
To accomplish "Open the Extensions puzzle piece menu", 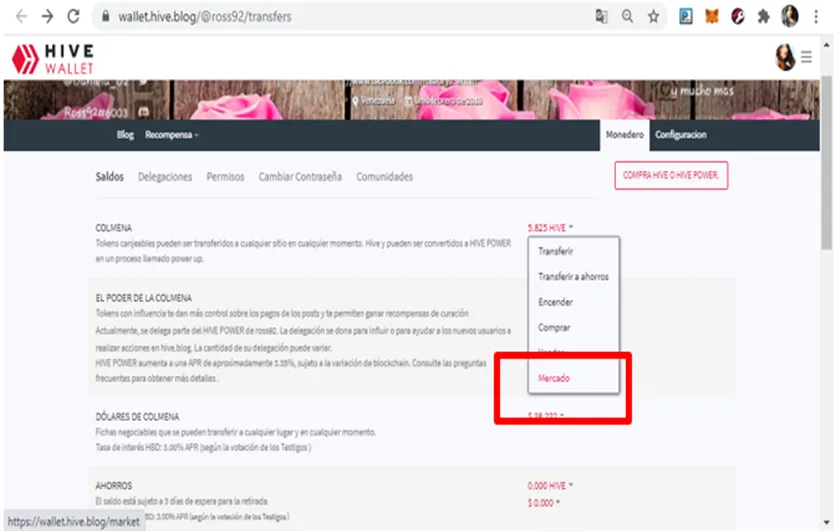I will (x=764, y=16).
